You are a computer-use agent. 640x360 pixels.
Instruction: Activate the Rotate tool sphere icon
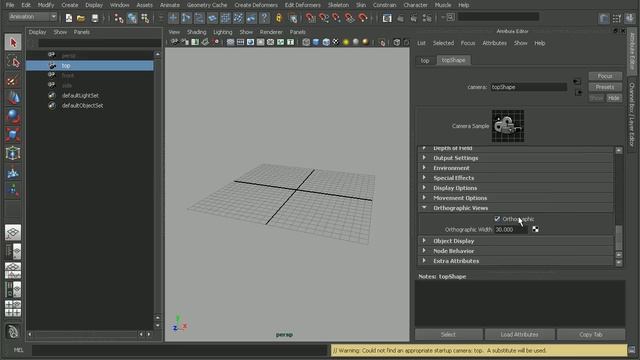13,117
